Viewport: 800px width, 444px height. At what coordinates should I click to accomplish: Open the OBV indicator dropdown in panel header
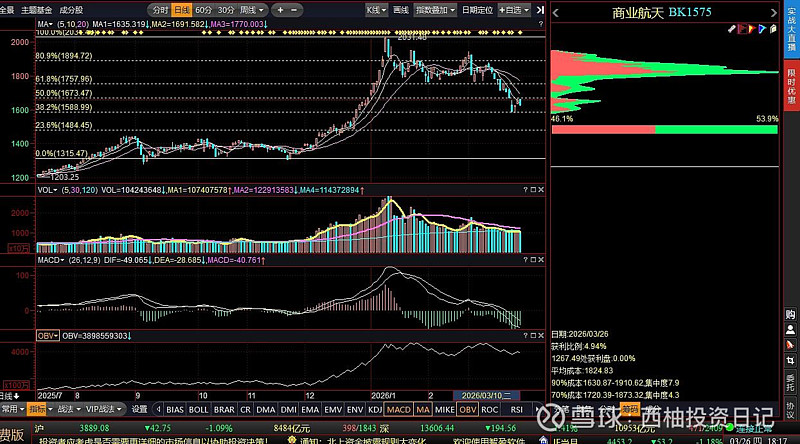(47, 336)
